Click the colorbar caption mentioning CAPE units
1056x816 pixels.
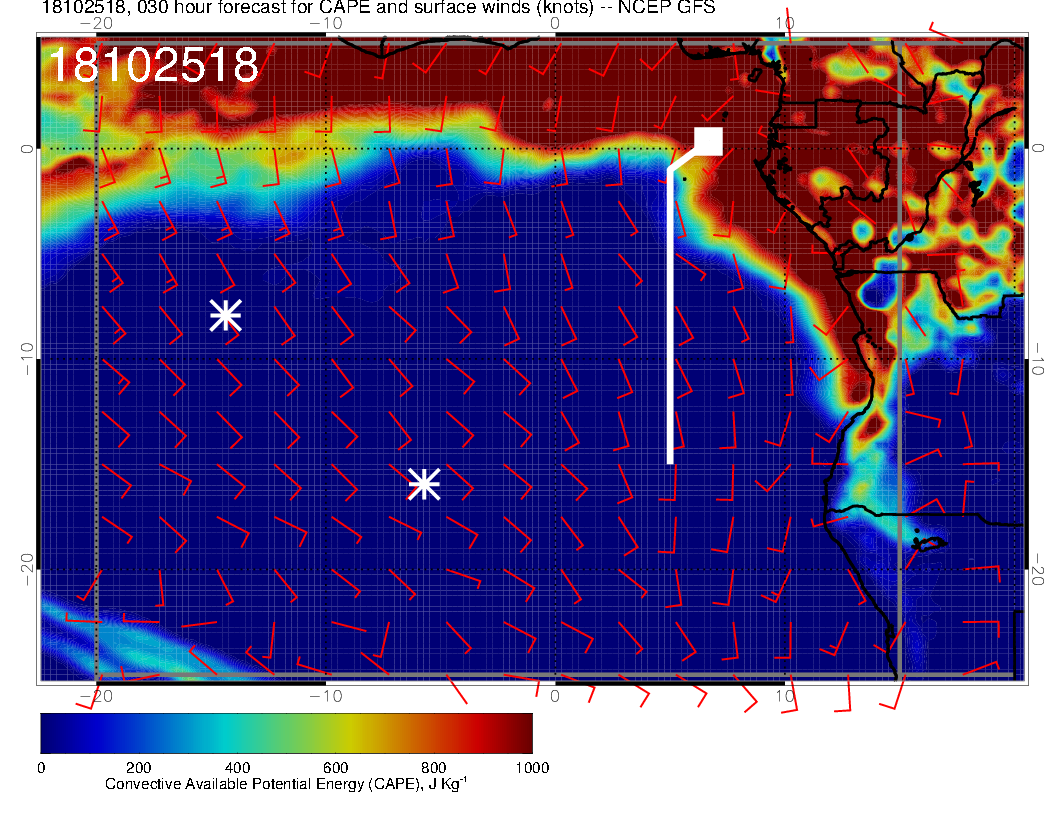286,784
